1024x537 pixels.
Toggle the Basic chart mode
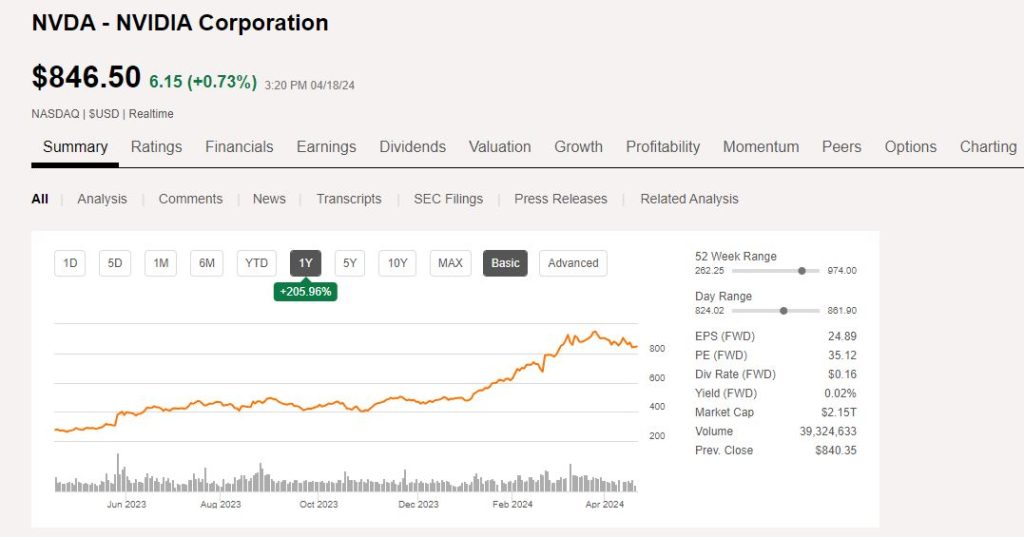pyautogui.click(x=505, y=263)
